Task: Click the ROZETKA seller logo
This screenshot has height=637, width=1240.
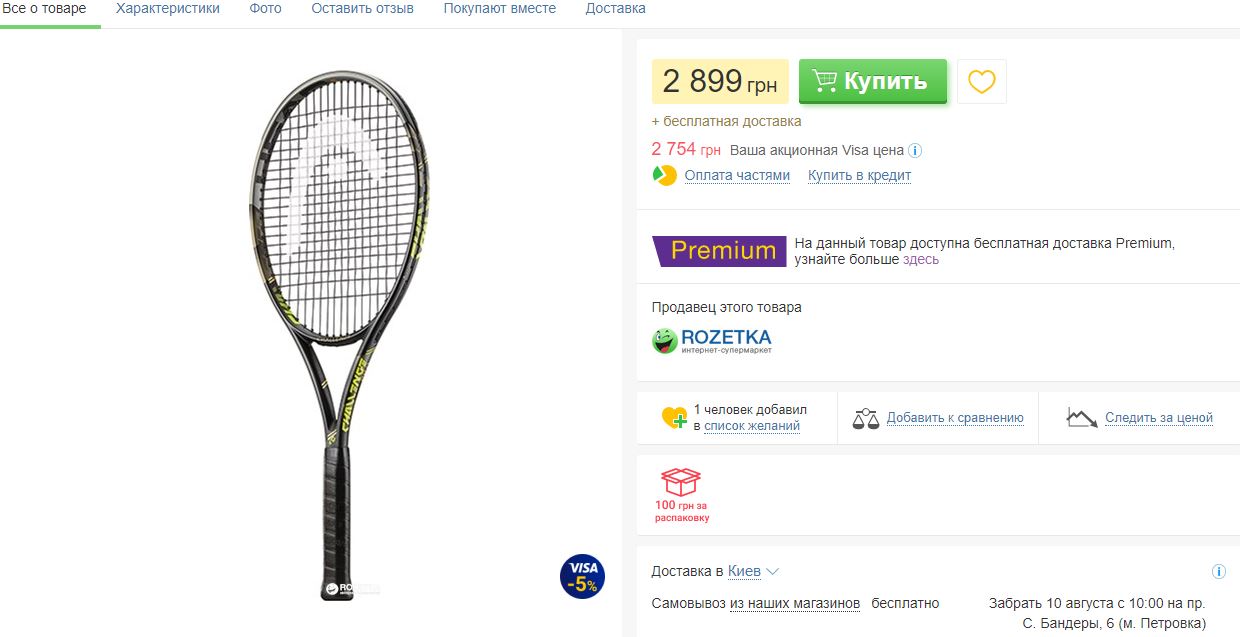Action: point(712,340)
